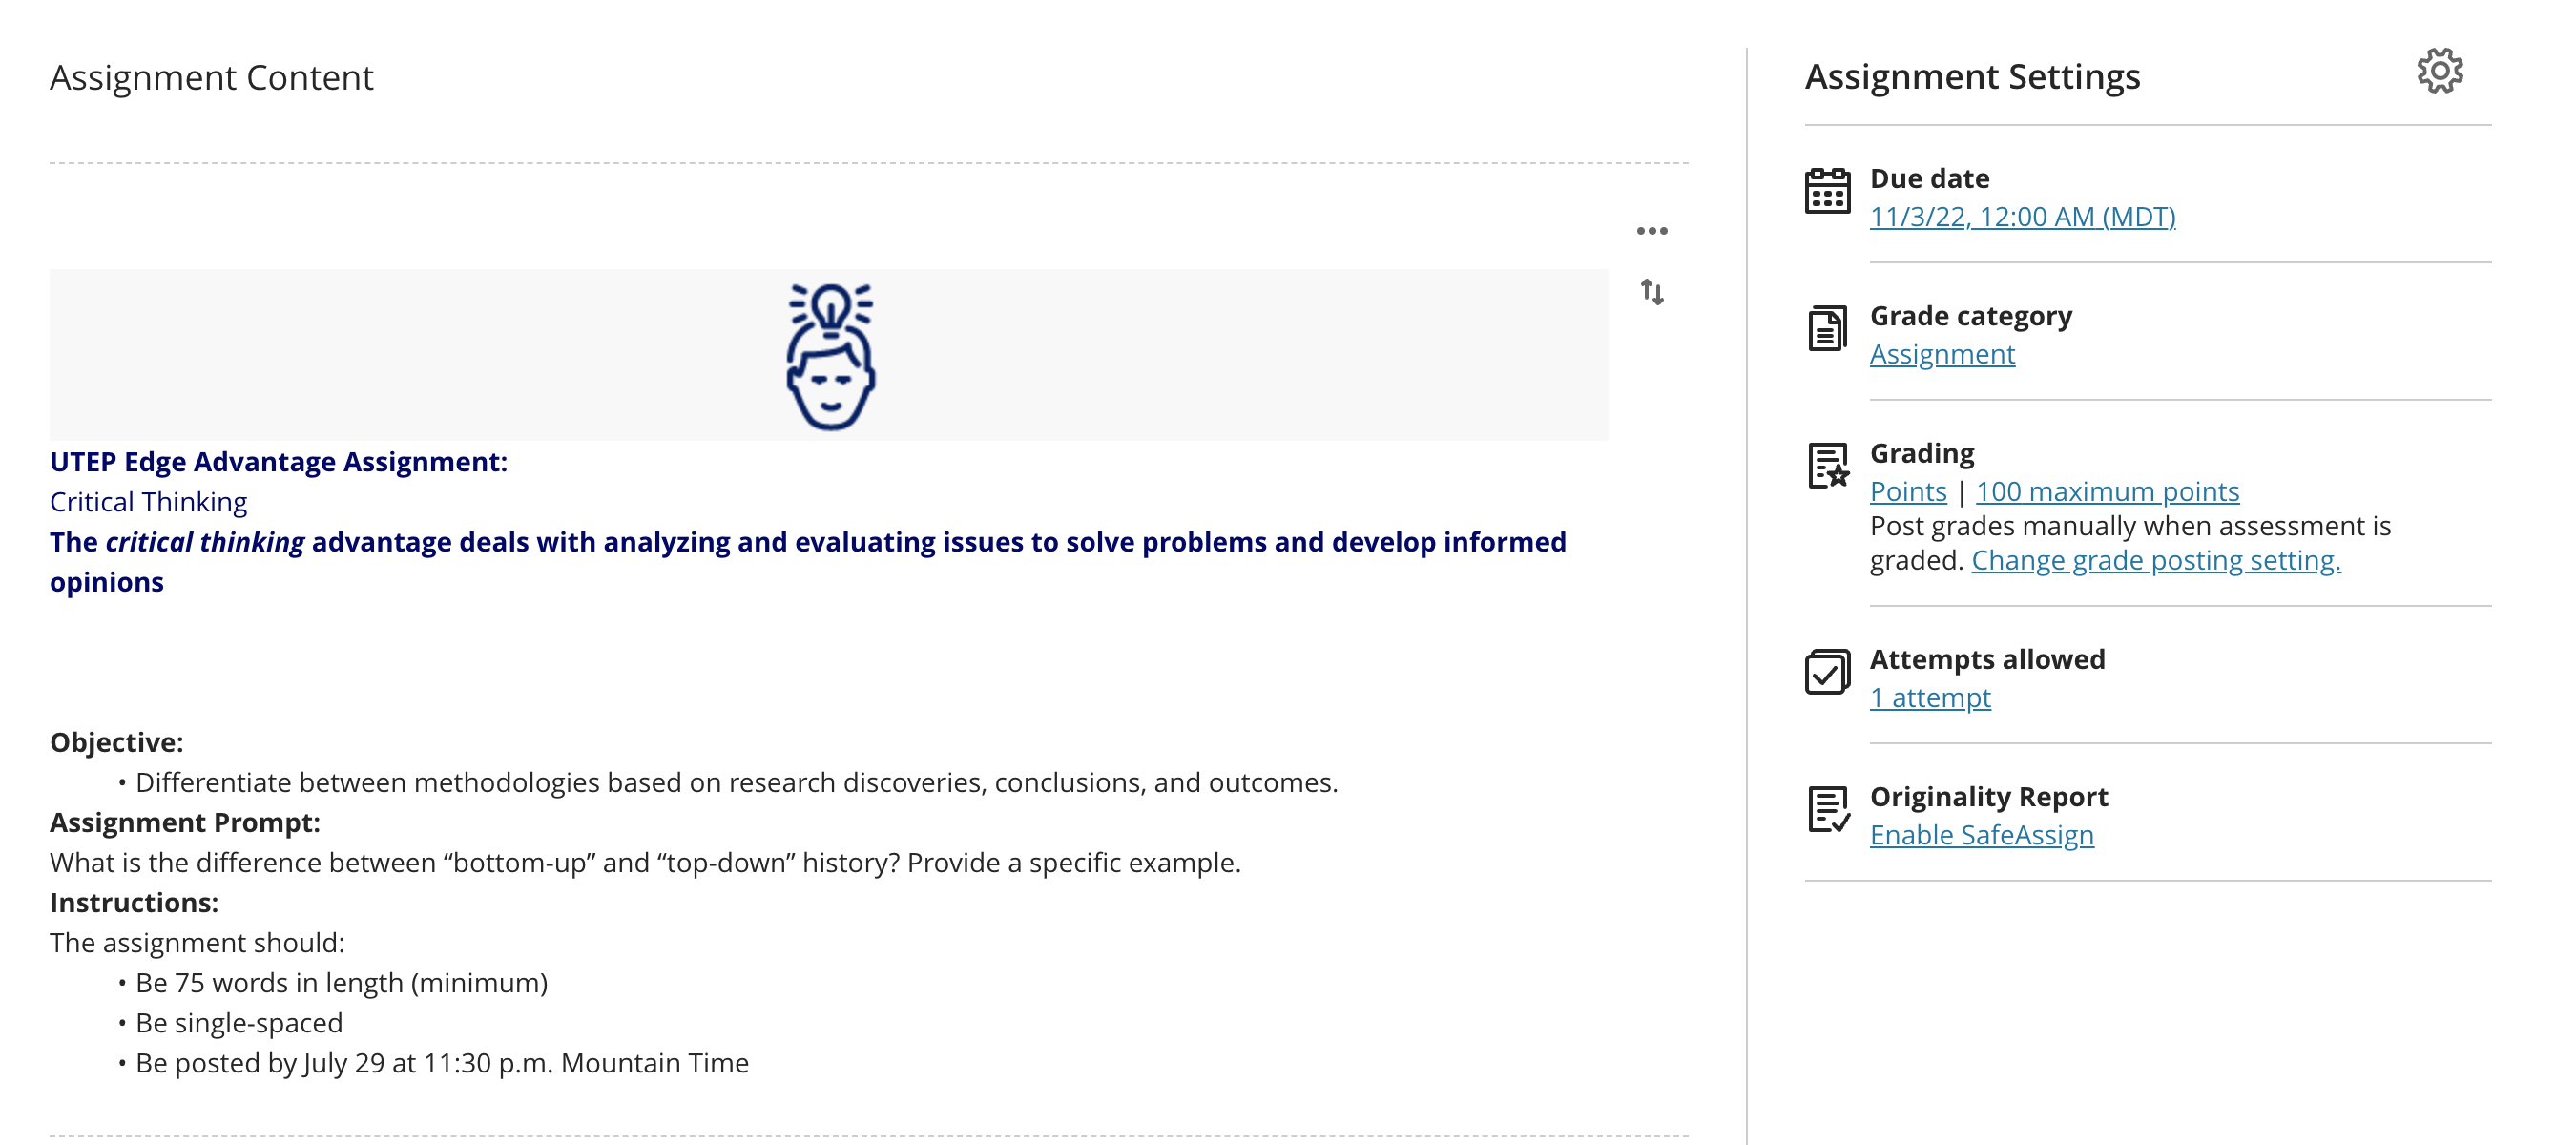The height and width of the screenshot is (1145, 2576).
Task: Click the UTEP Edge Advantage Assignment heading
Action: tap(279, 462)
